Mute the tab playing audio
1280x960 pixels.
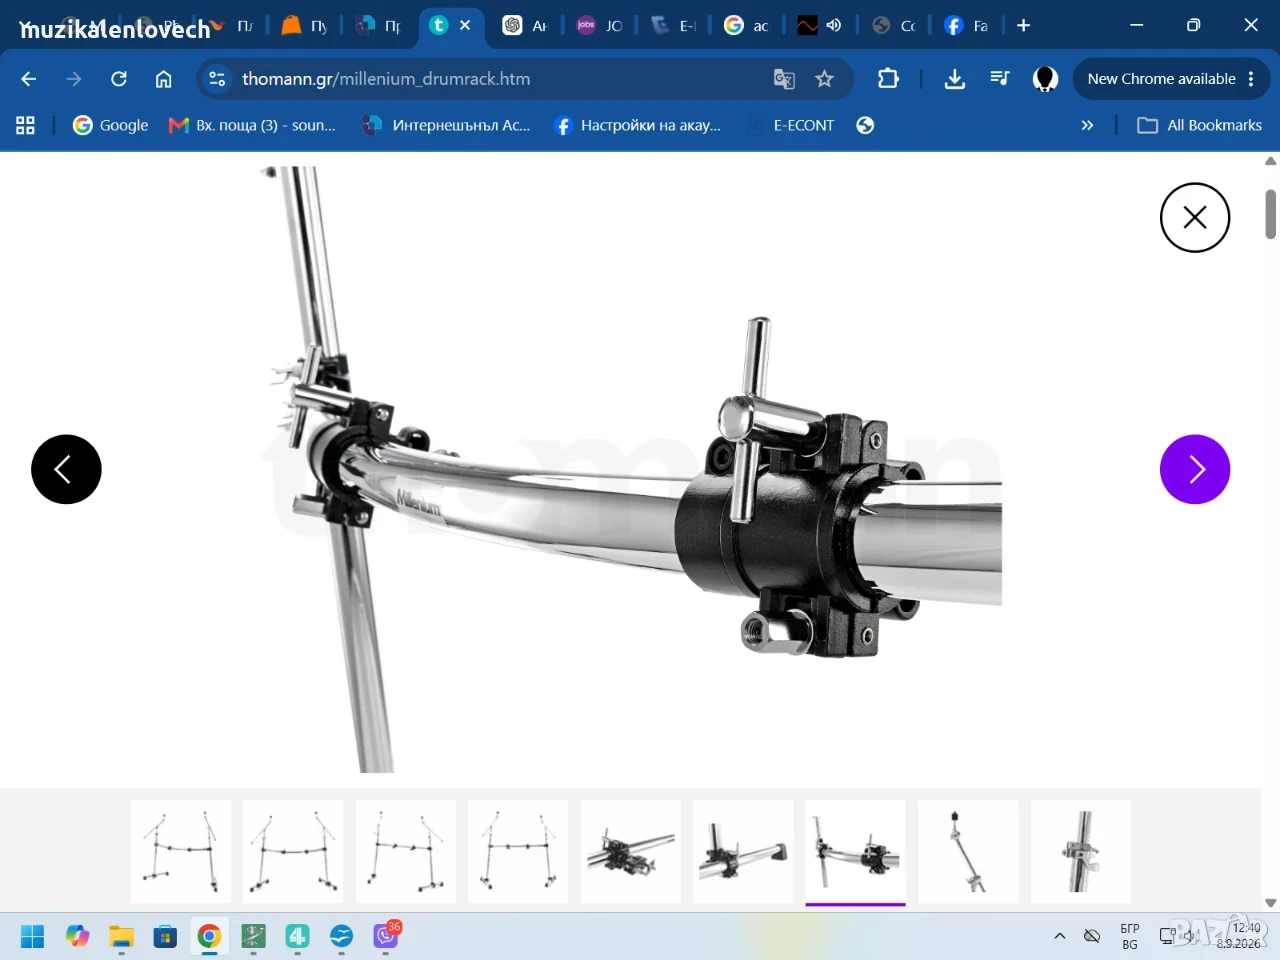(834, 26)
